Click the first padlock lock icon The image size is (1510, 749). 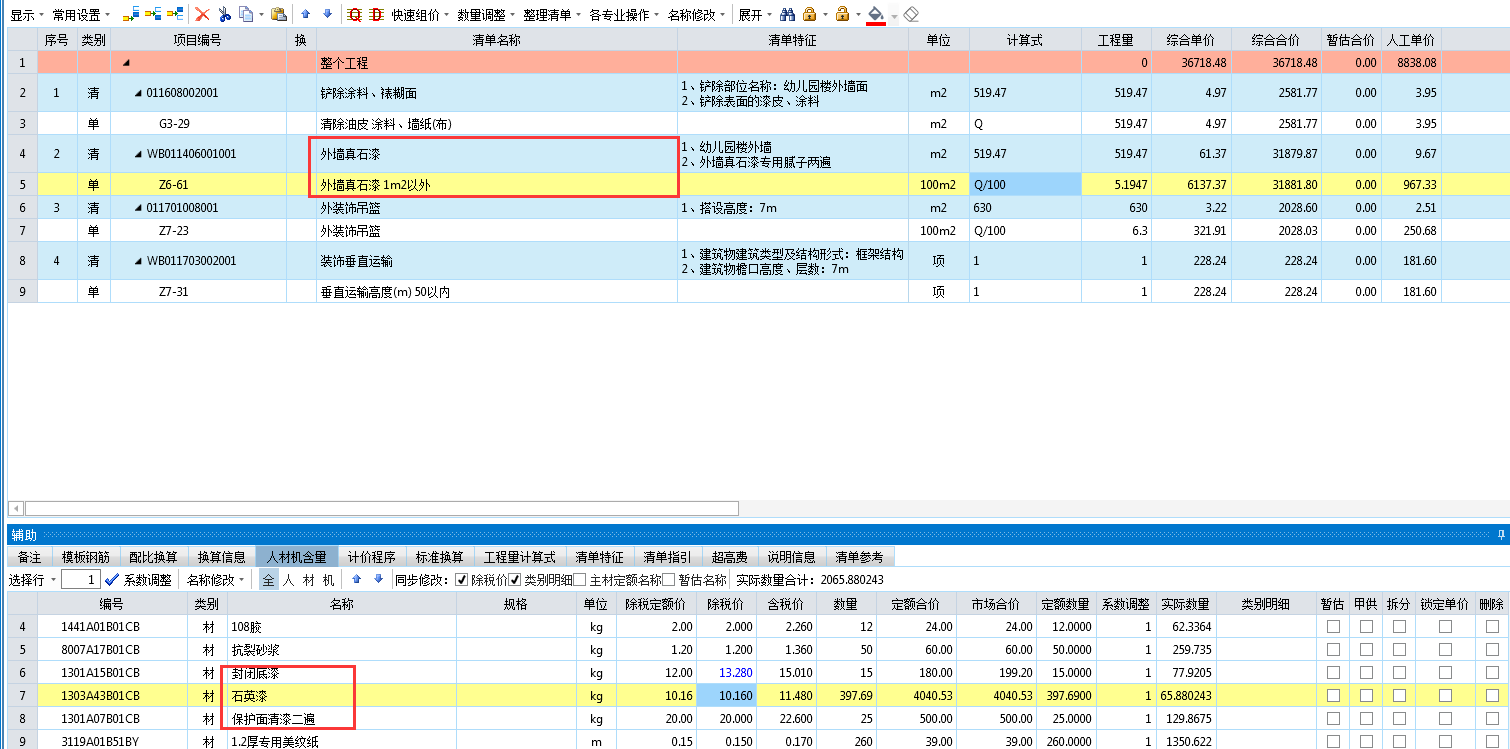tap(809, 15)
